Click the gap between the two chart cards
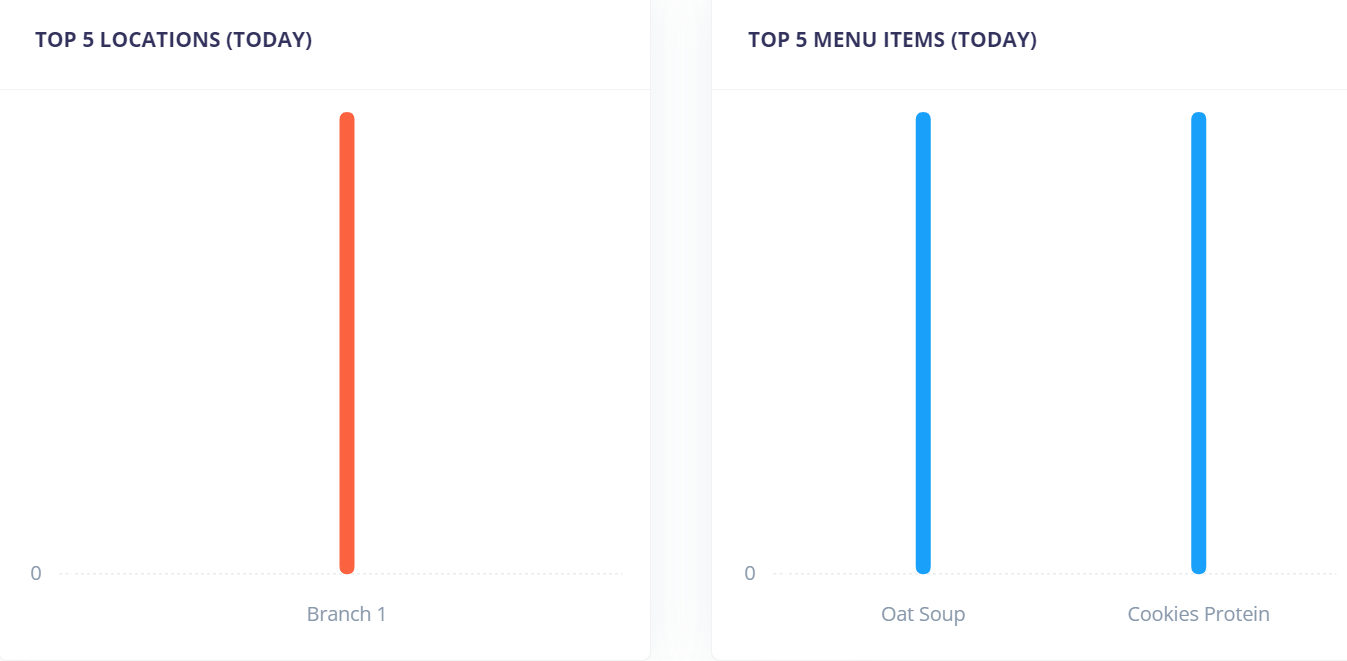1347x661 pixels. click(681, 330)
